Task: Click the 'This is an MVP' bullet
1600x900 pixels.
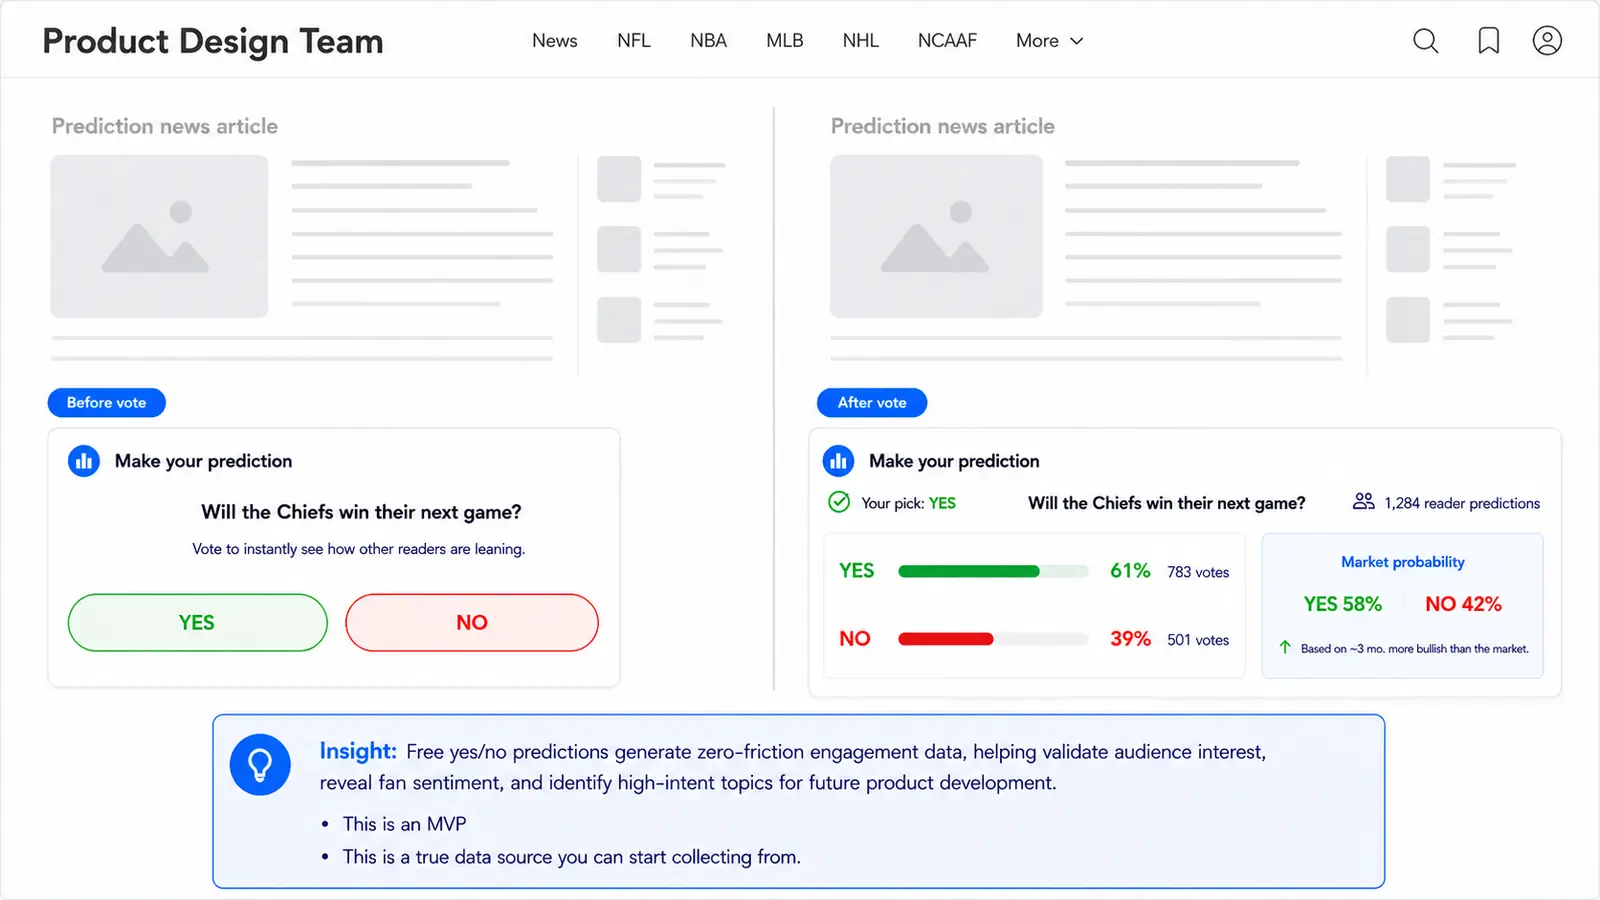Action: 404,824
